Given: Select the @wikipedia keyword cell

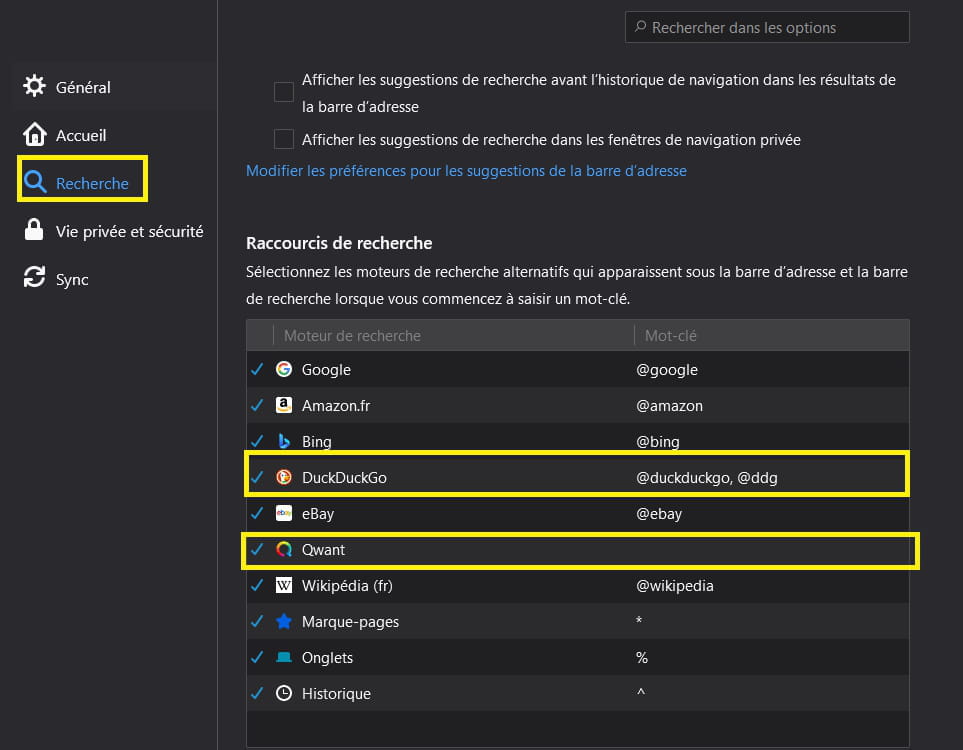Looking at the screenshot, I should pos(675,586).
